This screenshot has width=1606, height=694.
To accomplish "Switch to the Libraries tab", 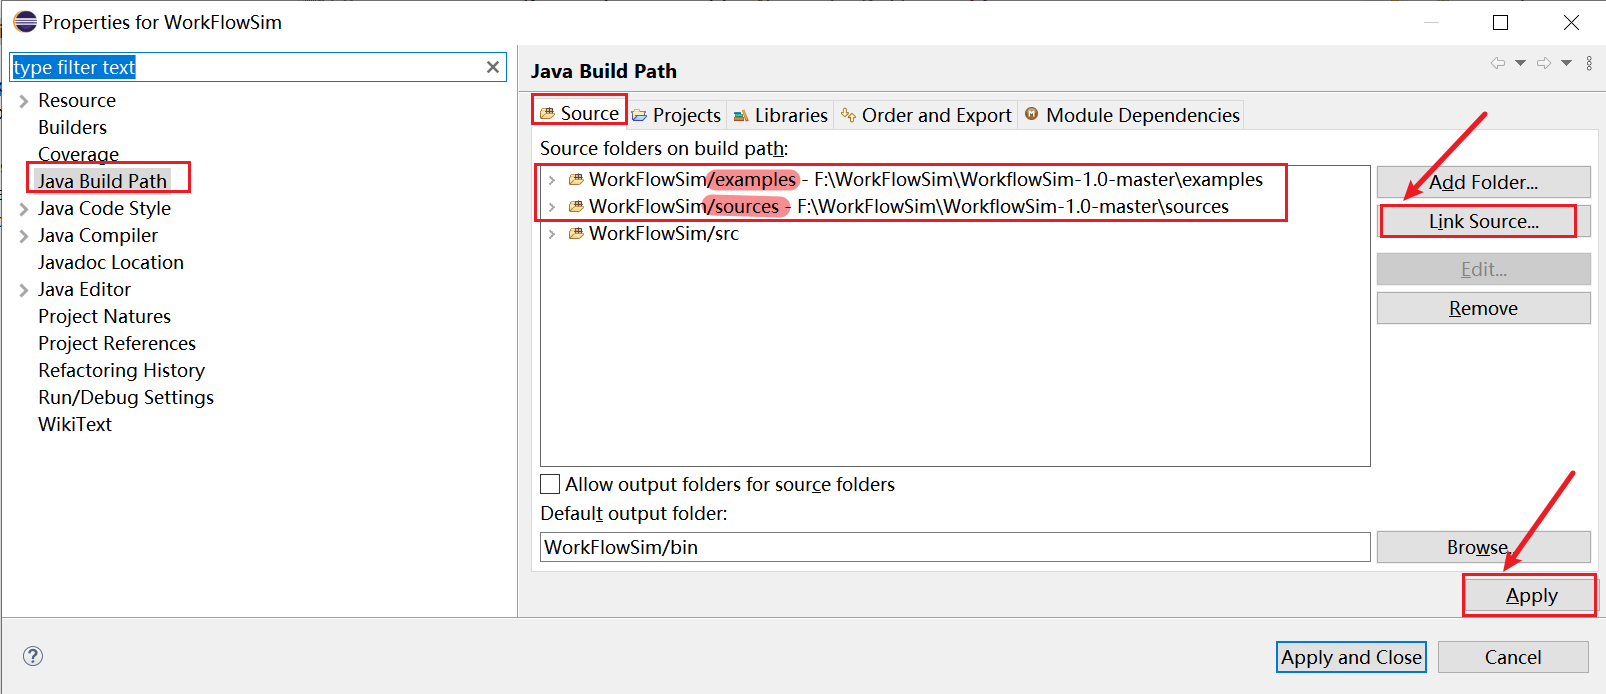I will [780, 115].
